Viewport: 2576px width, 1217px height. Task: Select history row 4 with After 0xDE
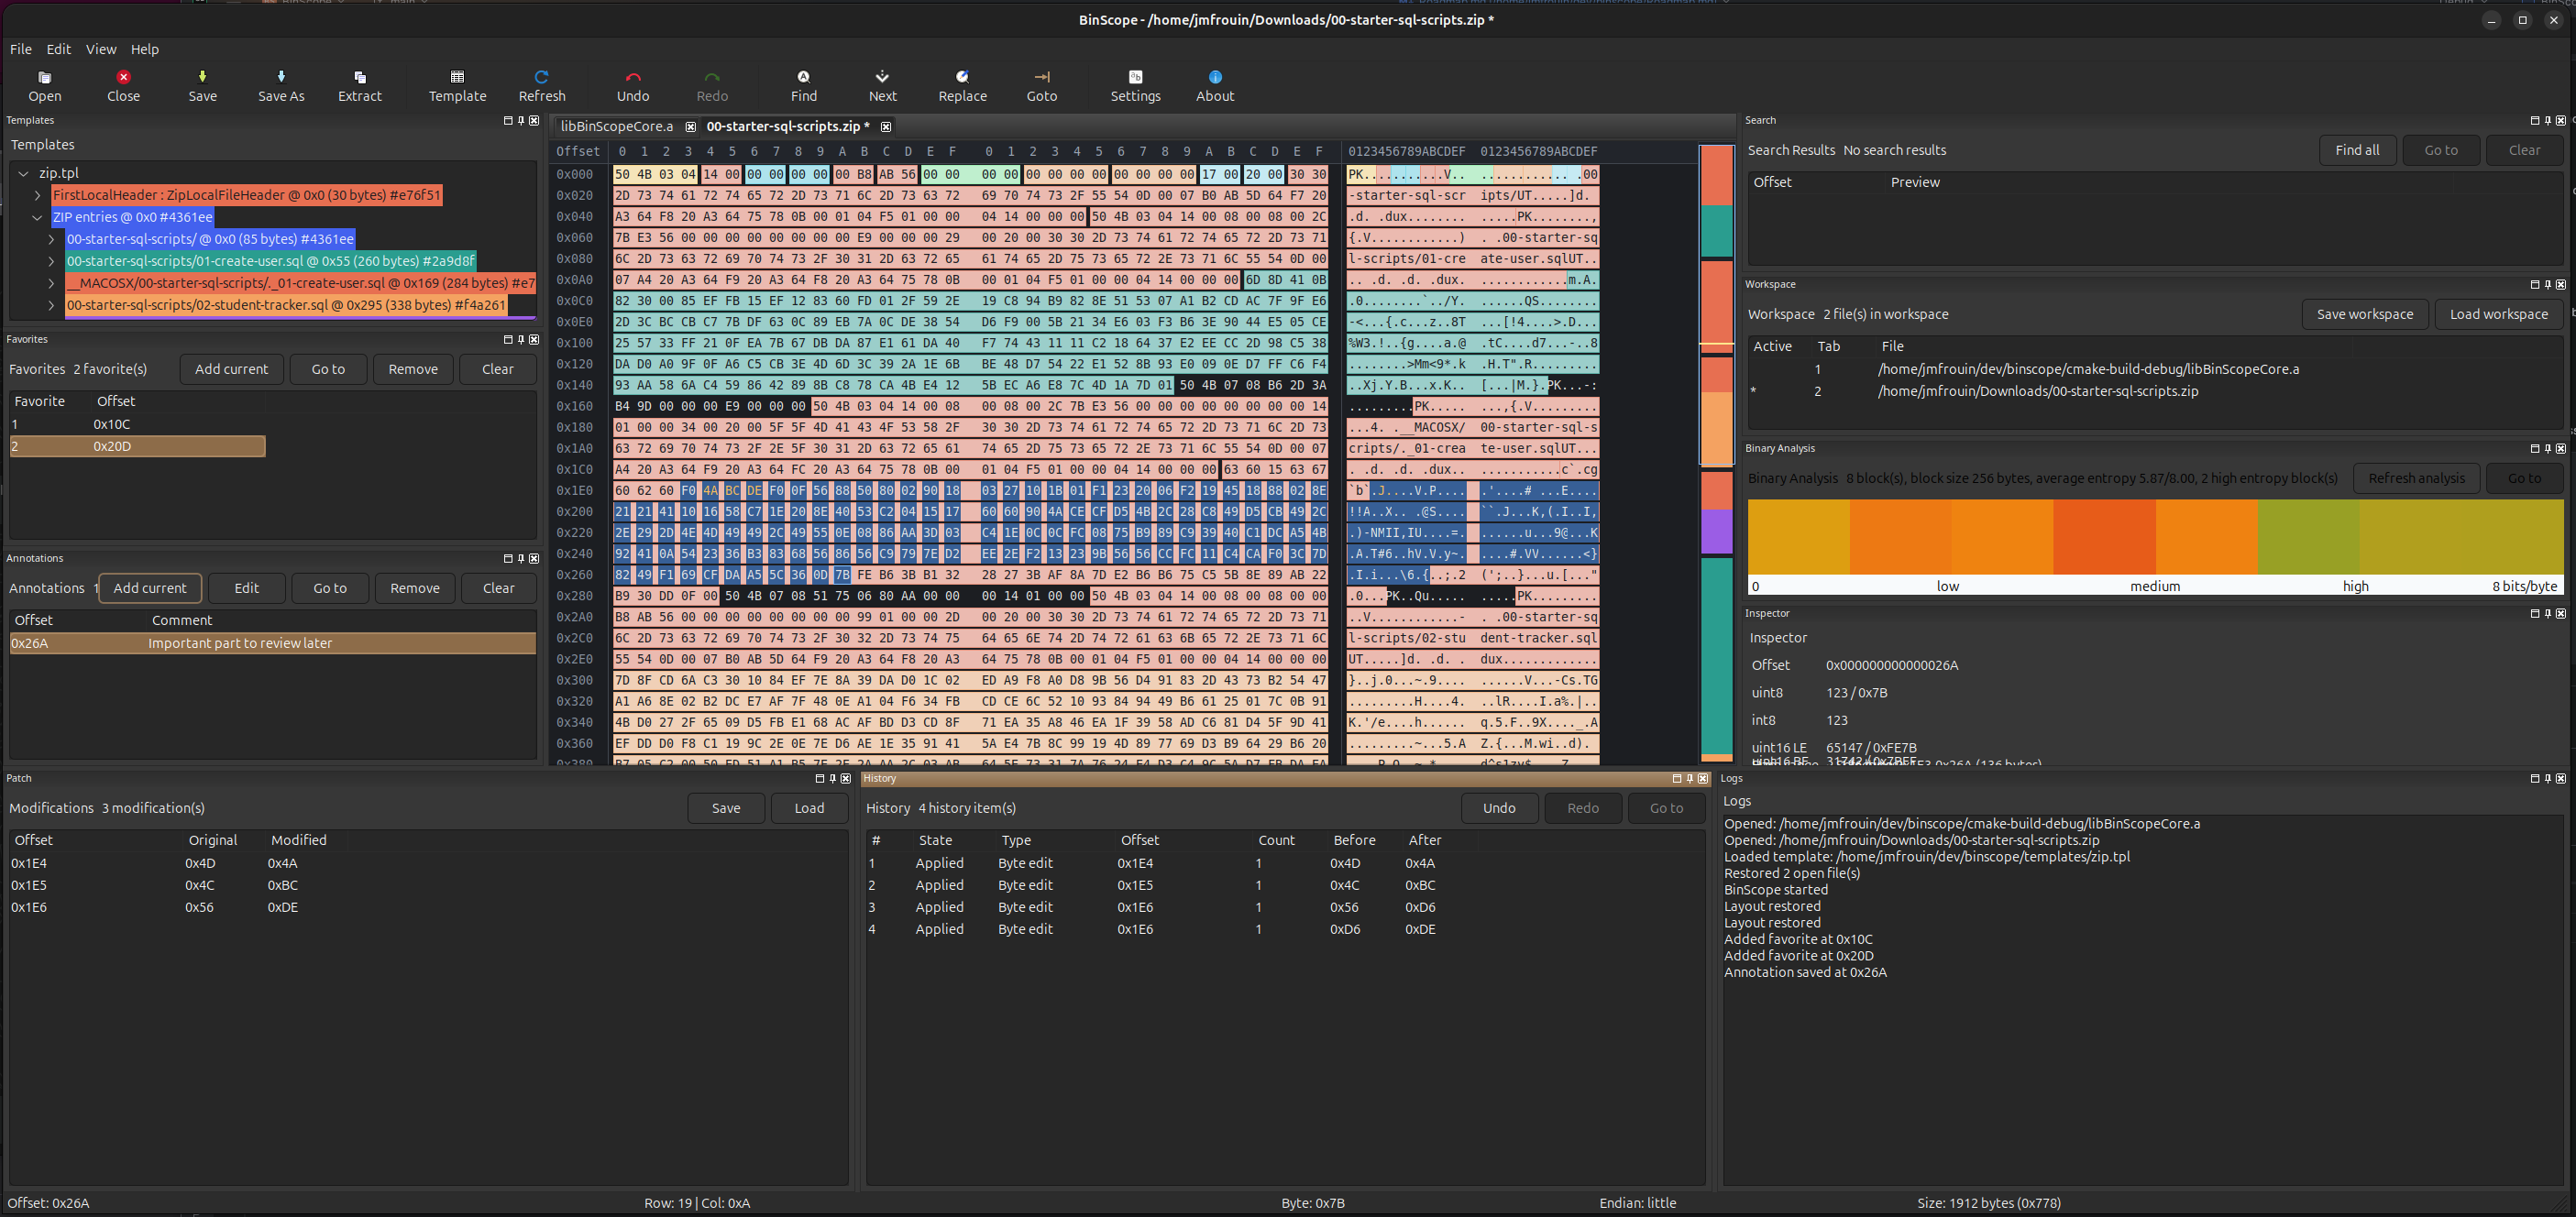(x=1284, y=929)
